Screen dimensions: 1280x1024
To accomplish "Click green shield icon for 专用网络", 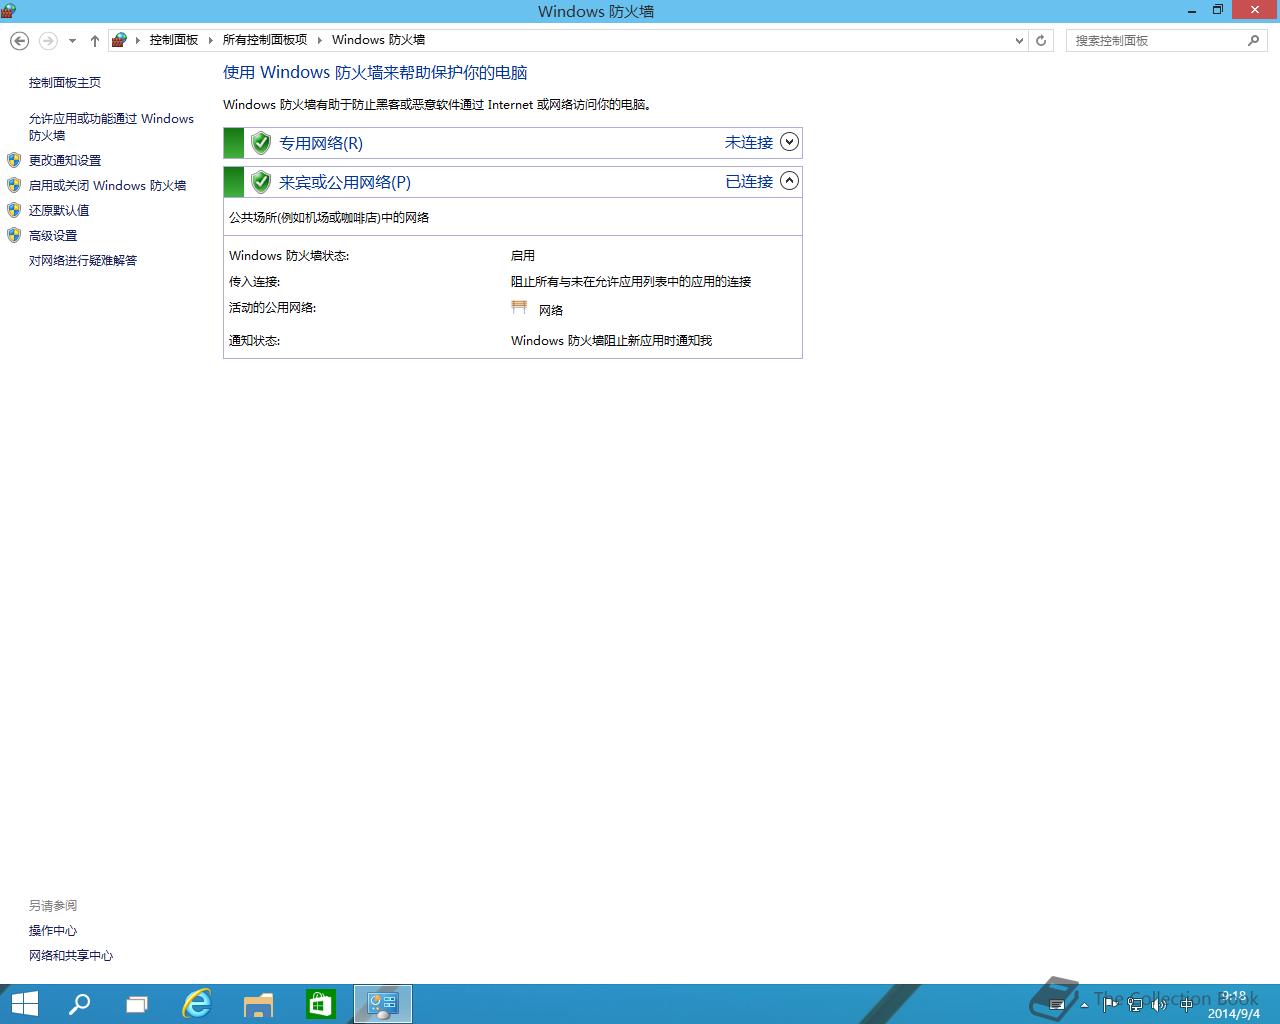I will (x=261, y=143).
